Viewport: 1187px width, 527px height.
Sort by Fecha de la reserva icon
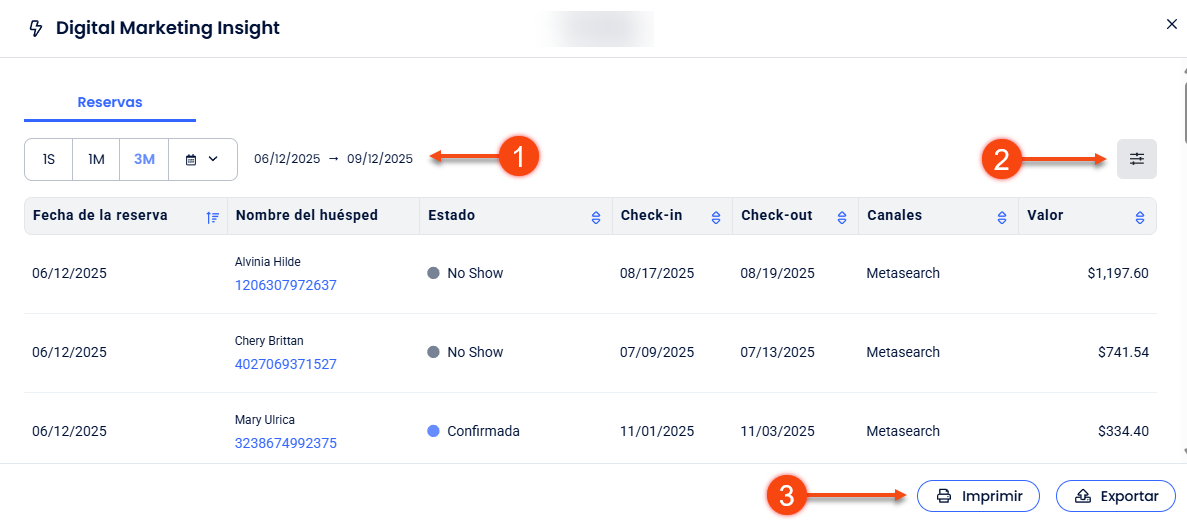(212, 217)
